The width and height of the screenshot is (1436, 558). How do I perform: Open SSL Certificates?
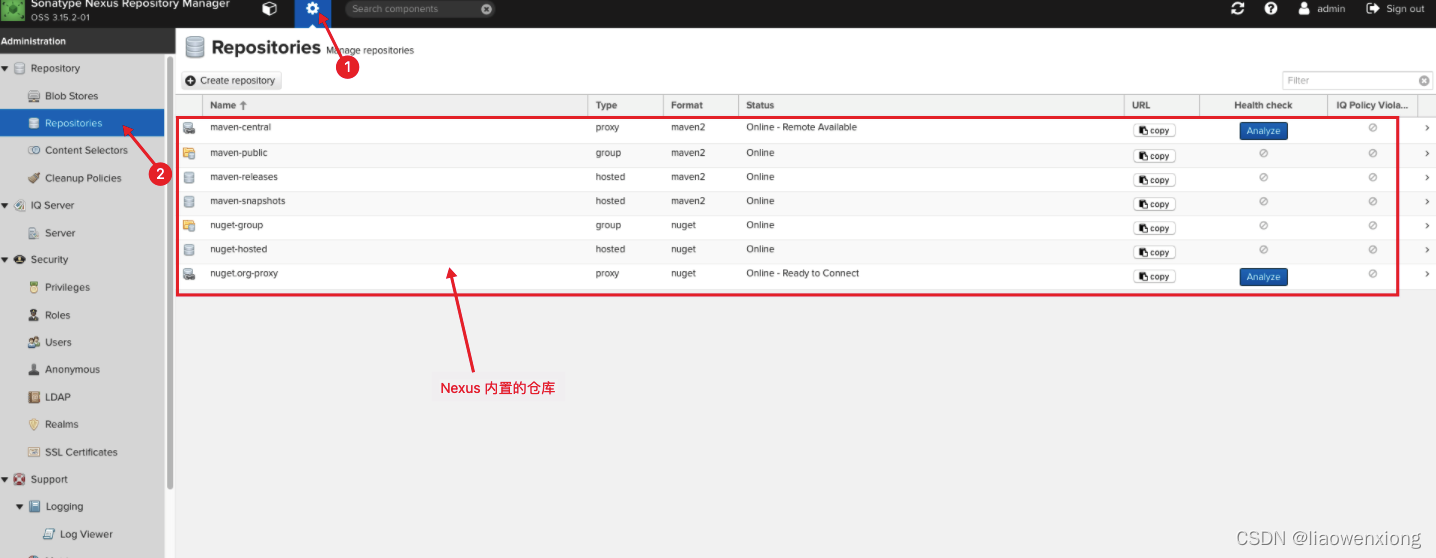click(81, 452)
